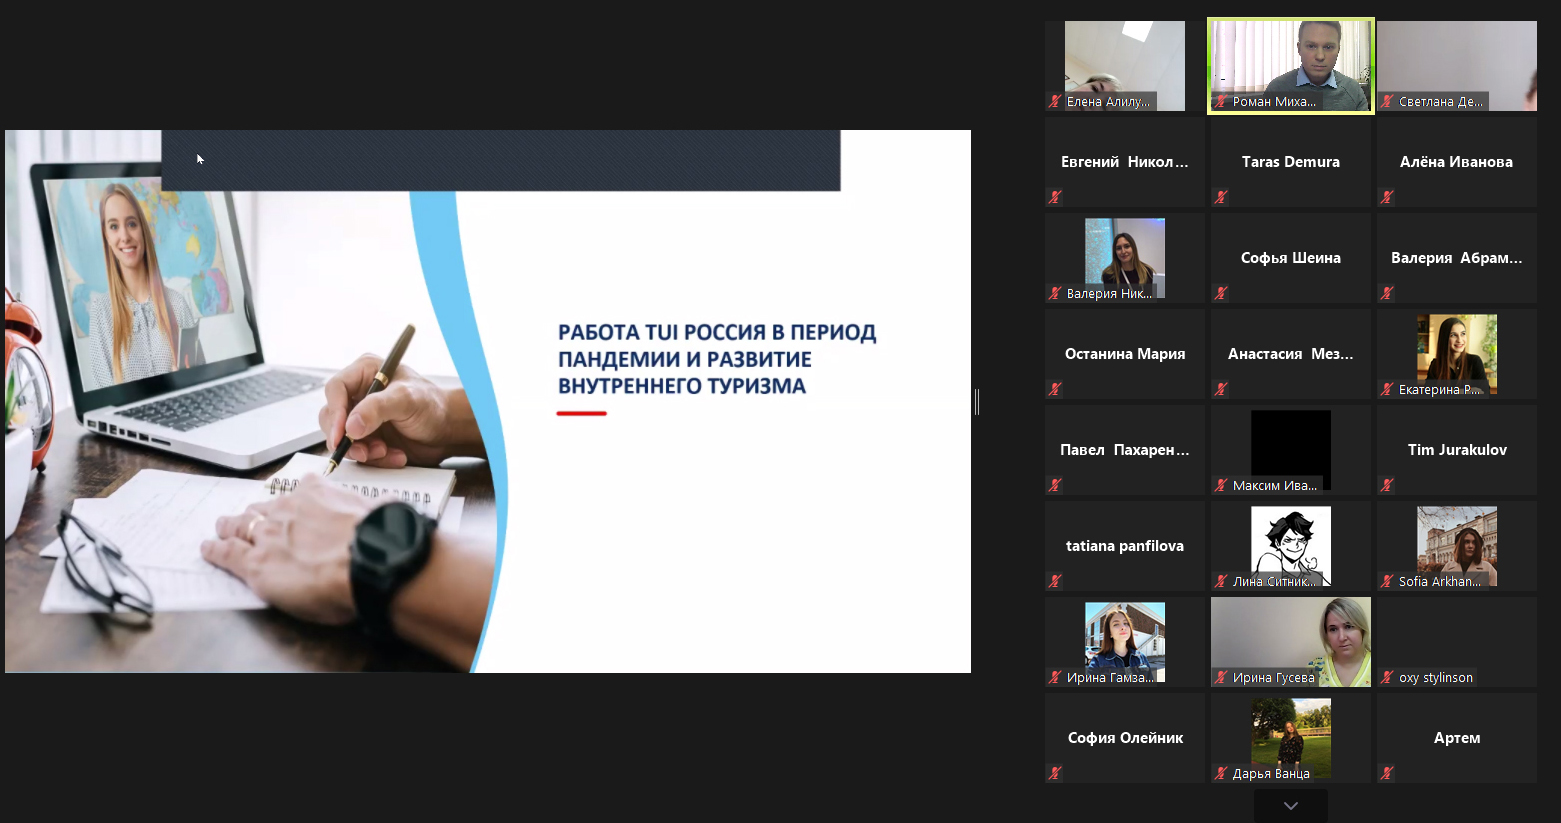Click the shared slide title about TUI Россия
Viewport: 1561px width, 823px height.
pos(716,359)
